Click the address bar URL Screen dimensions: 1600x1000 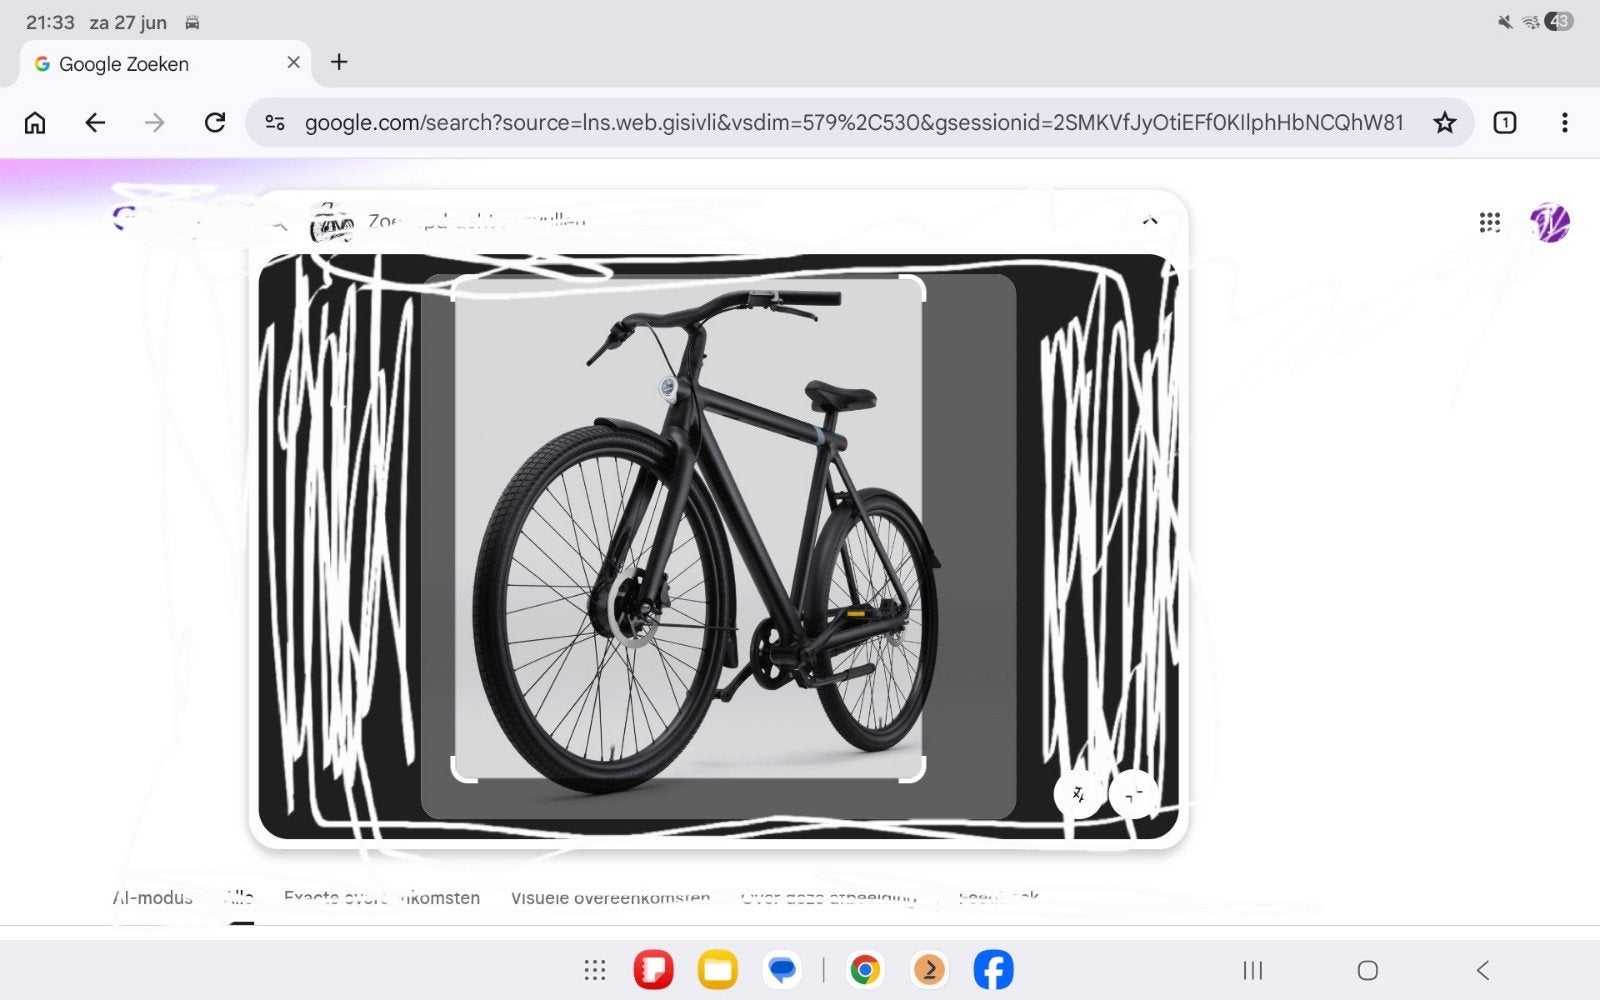pyautogui.click(x=854, y=123)
